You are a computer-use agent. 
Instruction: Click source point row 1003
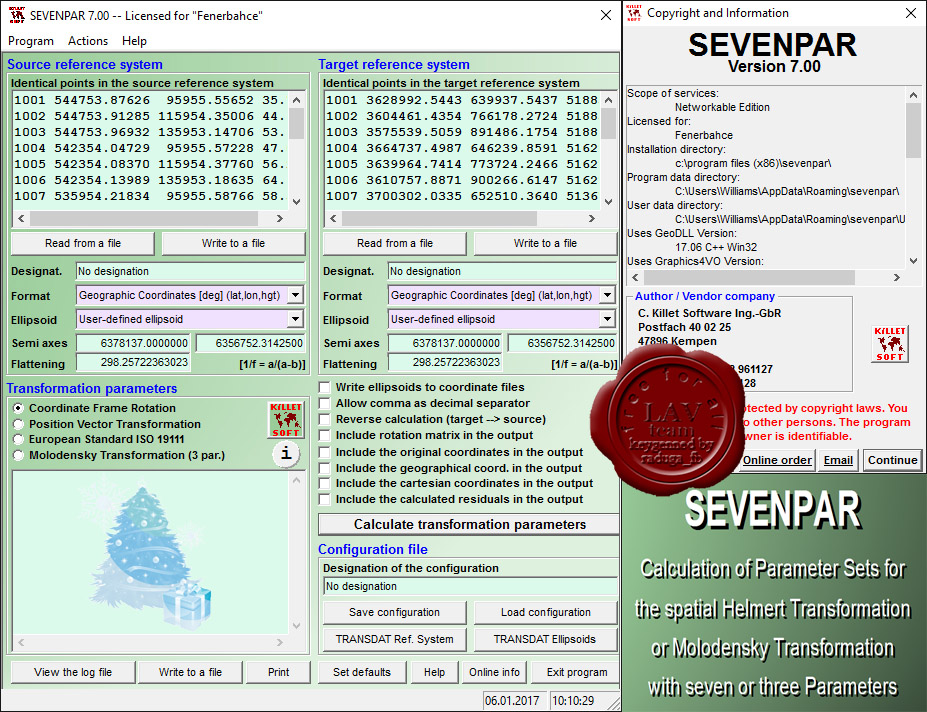[151, 132]
